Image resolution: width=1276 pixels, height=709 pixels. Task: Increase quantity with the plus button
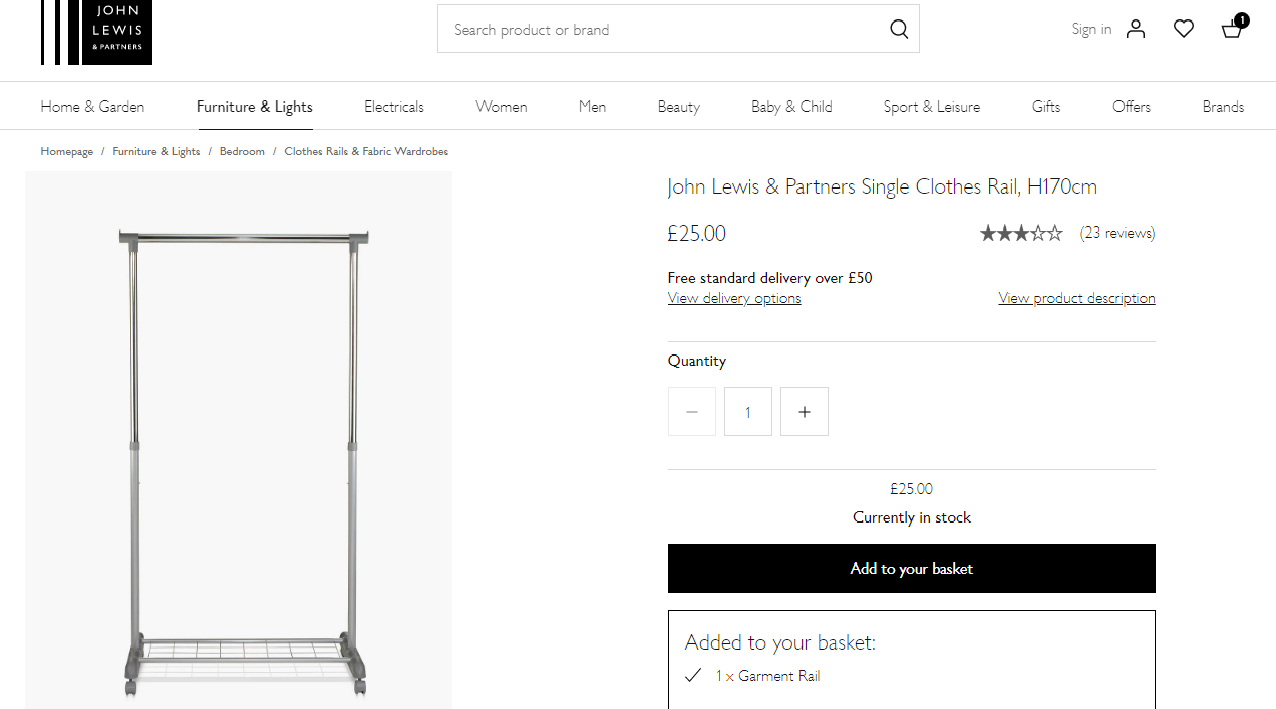(804, 412)
